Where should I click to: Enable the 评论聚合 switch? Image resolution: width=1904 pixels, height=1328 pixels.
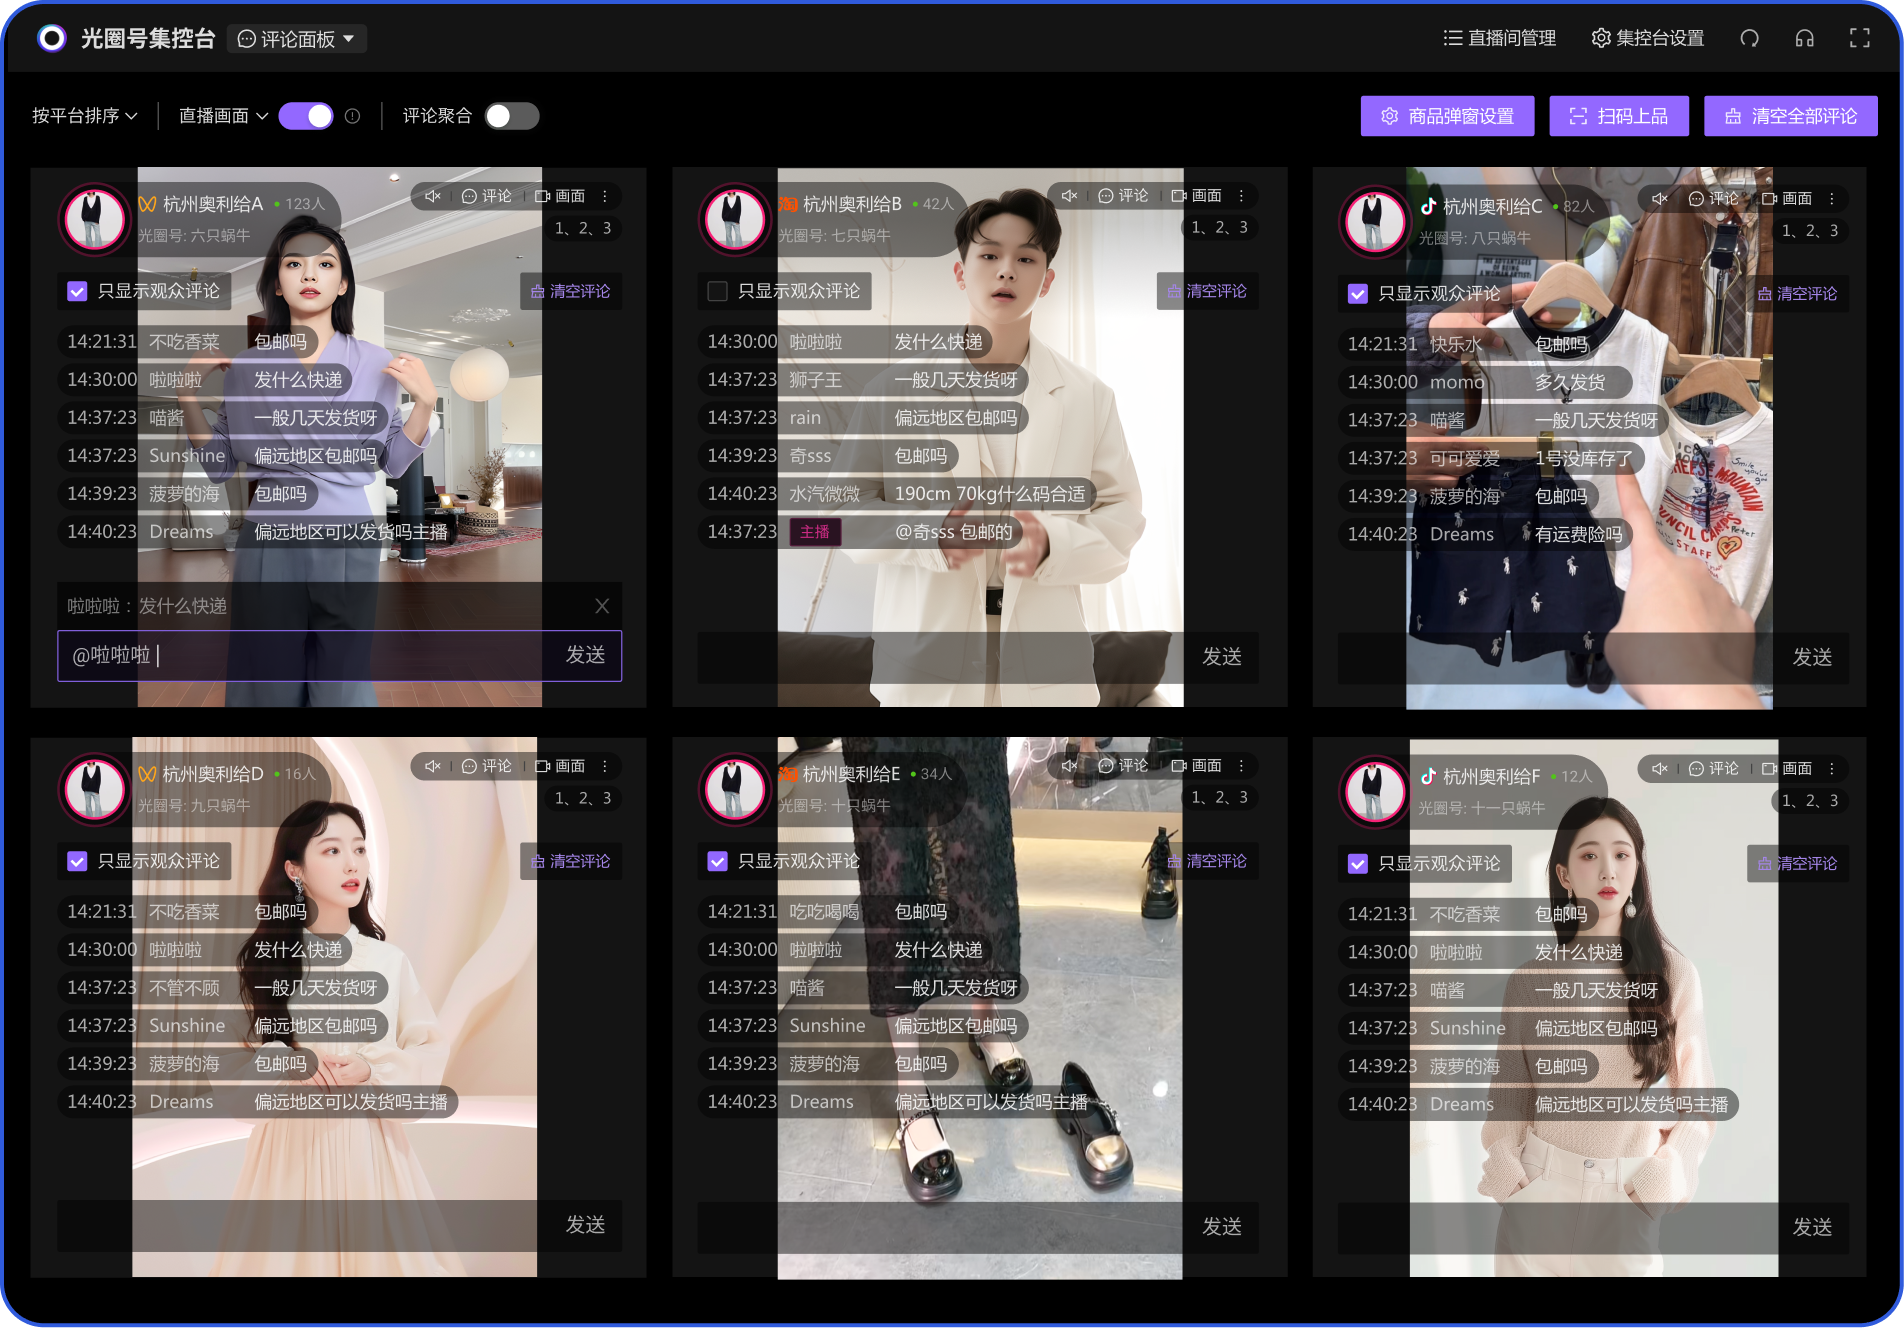[x=511, y=116]
